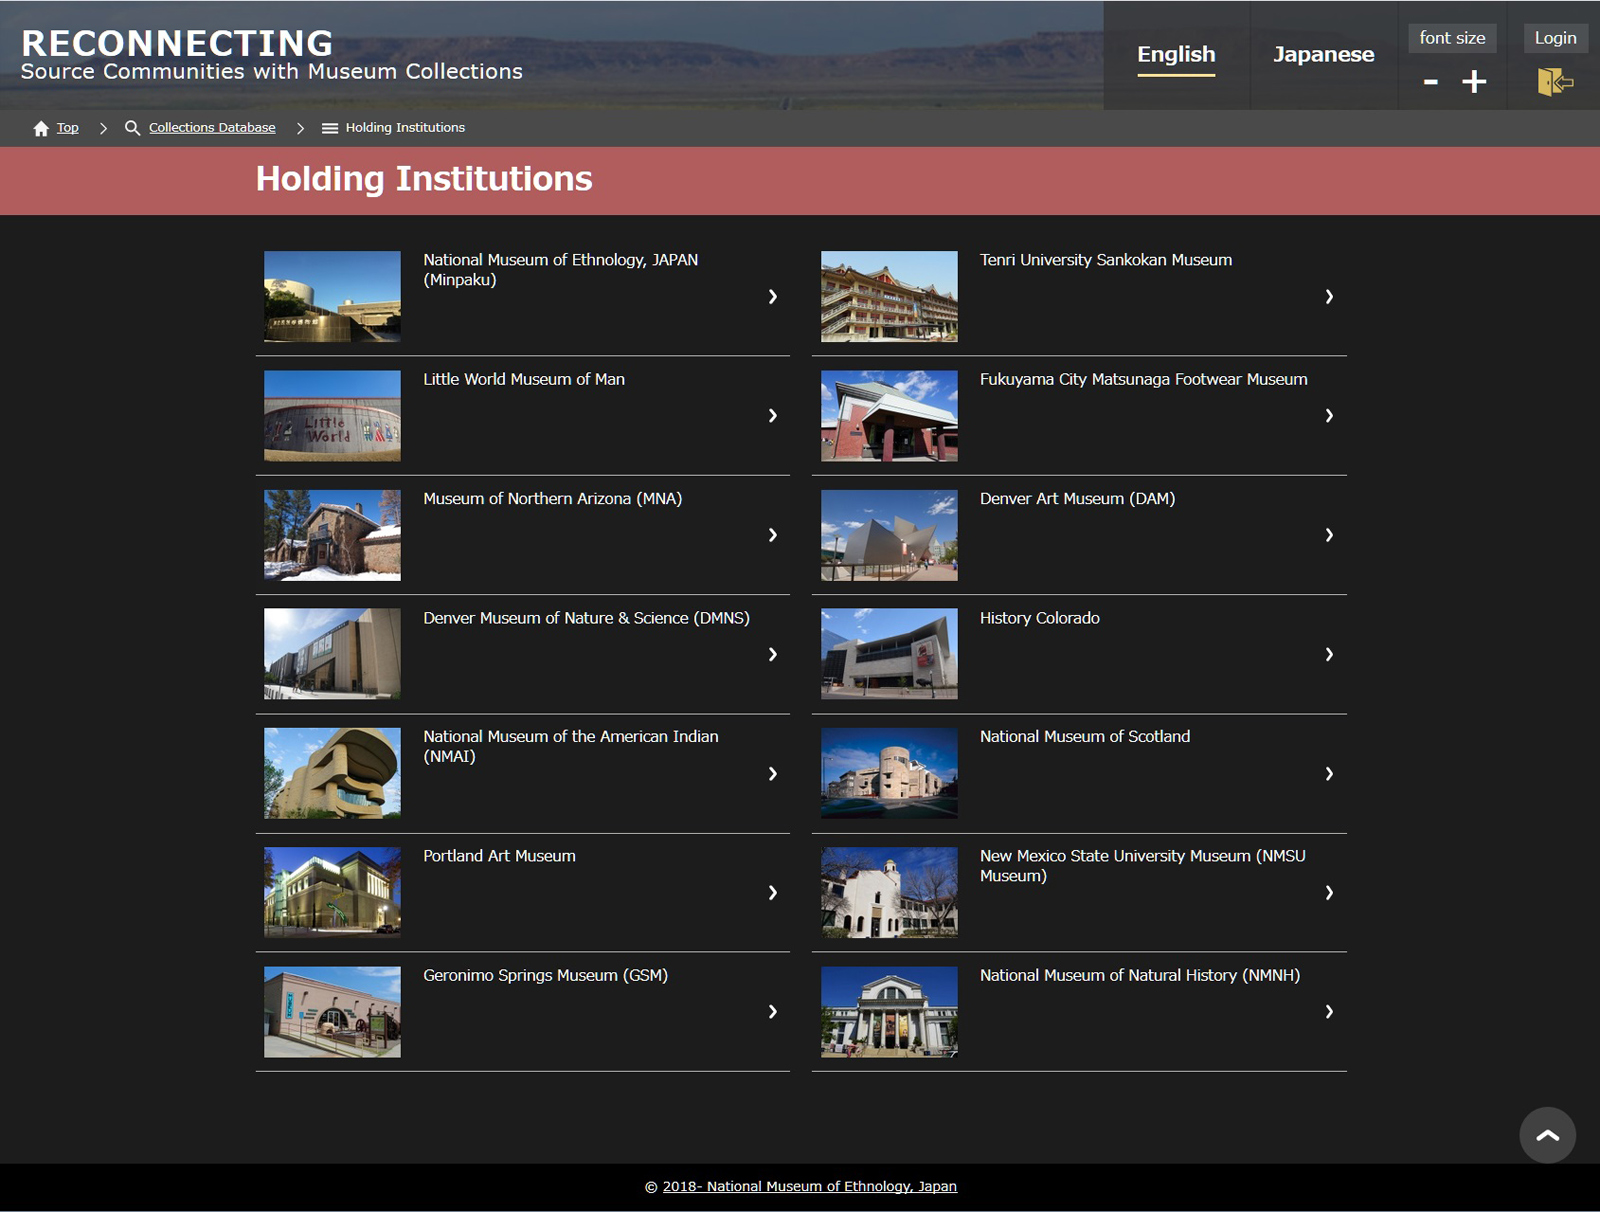Click chevron in Tenri University Sankokan row
The width and height of the screenshot is (1600, 1212).
point(1329,296)
